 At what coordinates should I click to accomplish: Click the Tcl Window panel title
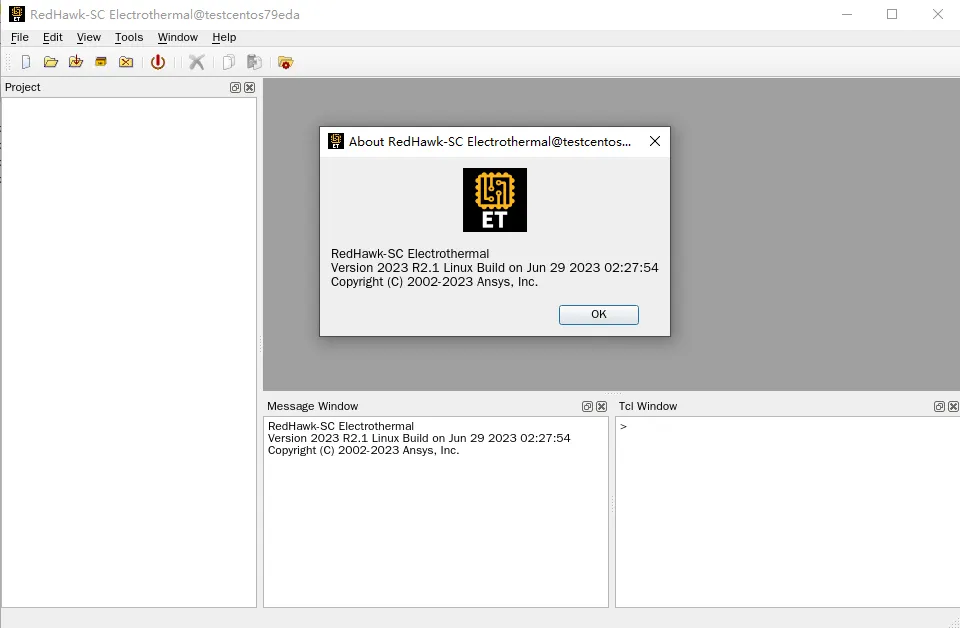point(648,406)
